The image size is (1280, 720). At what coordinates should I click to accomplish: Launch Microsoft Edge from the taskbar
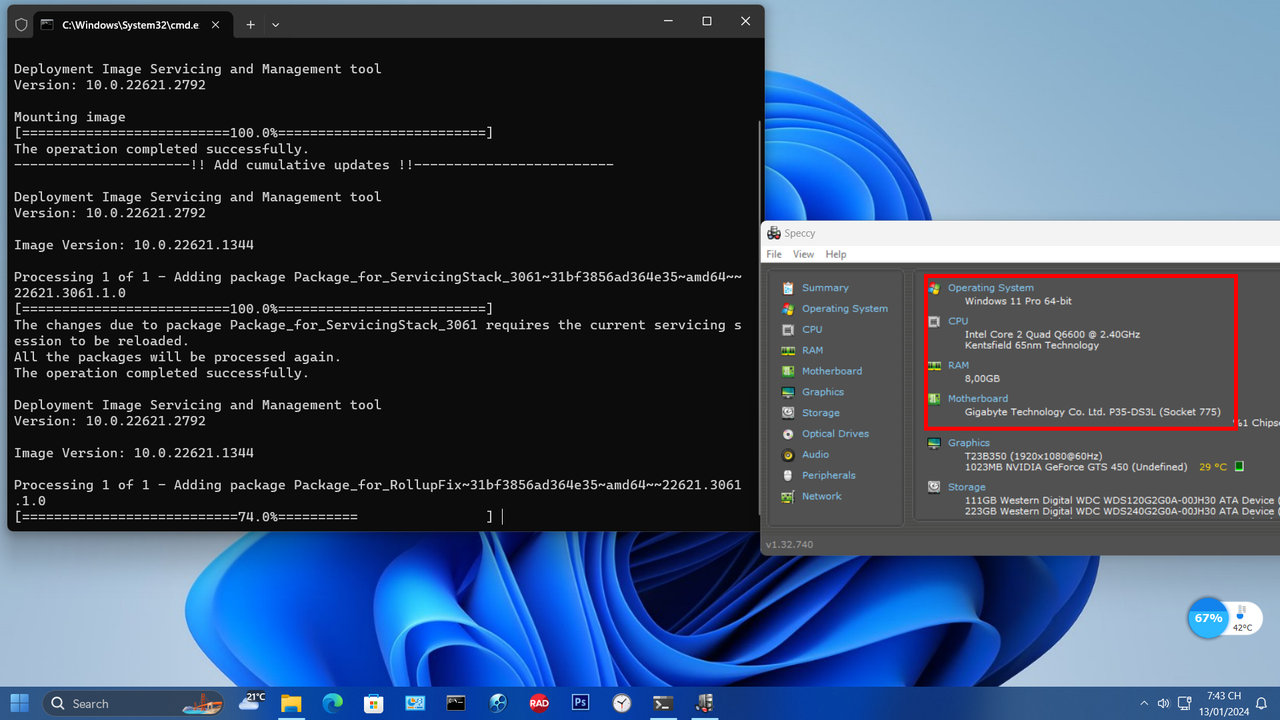click(x=332, y=703)
